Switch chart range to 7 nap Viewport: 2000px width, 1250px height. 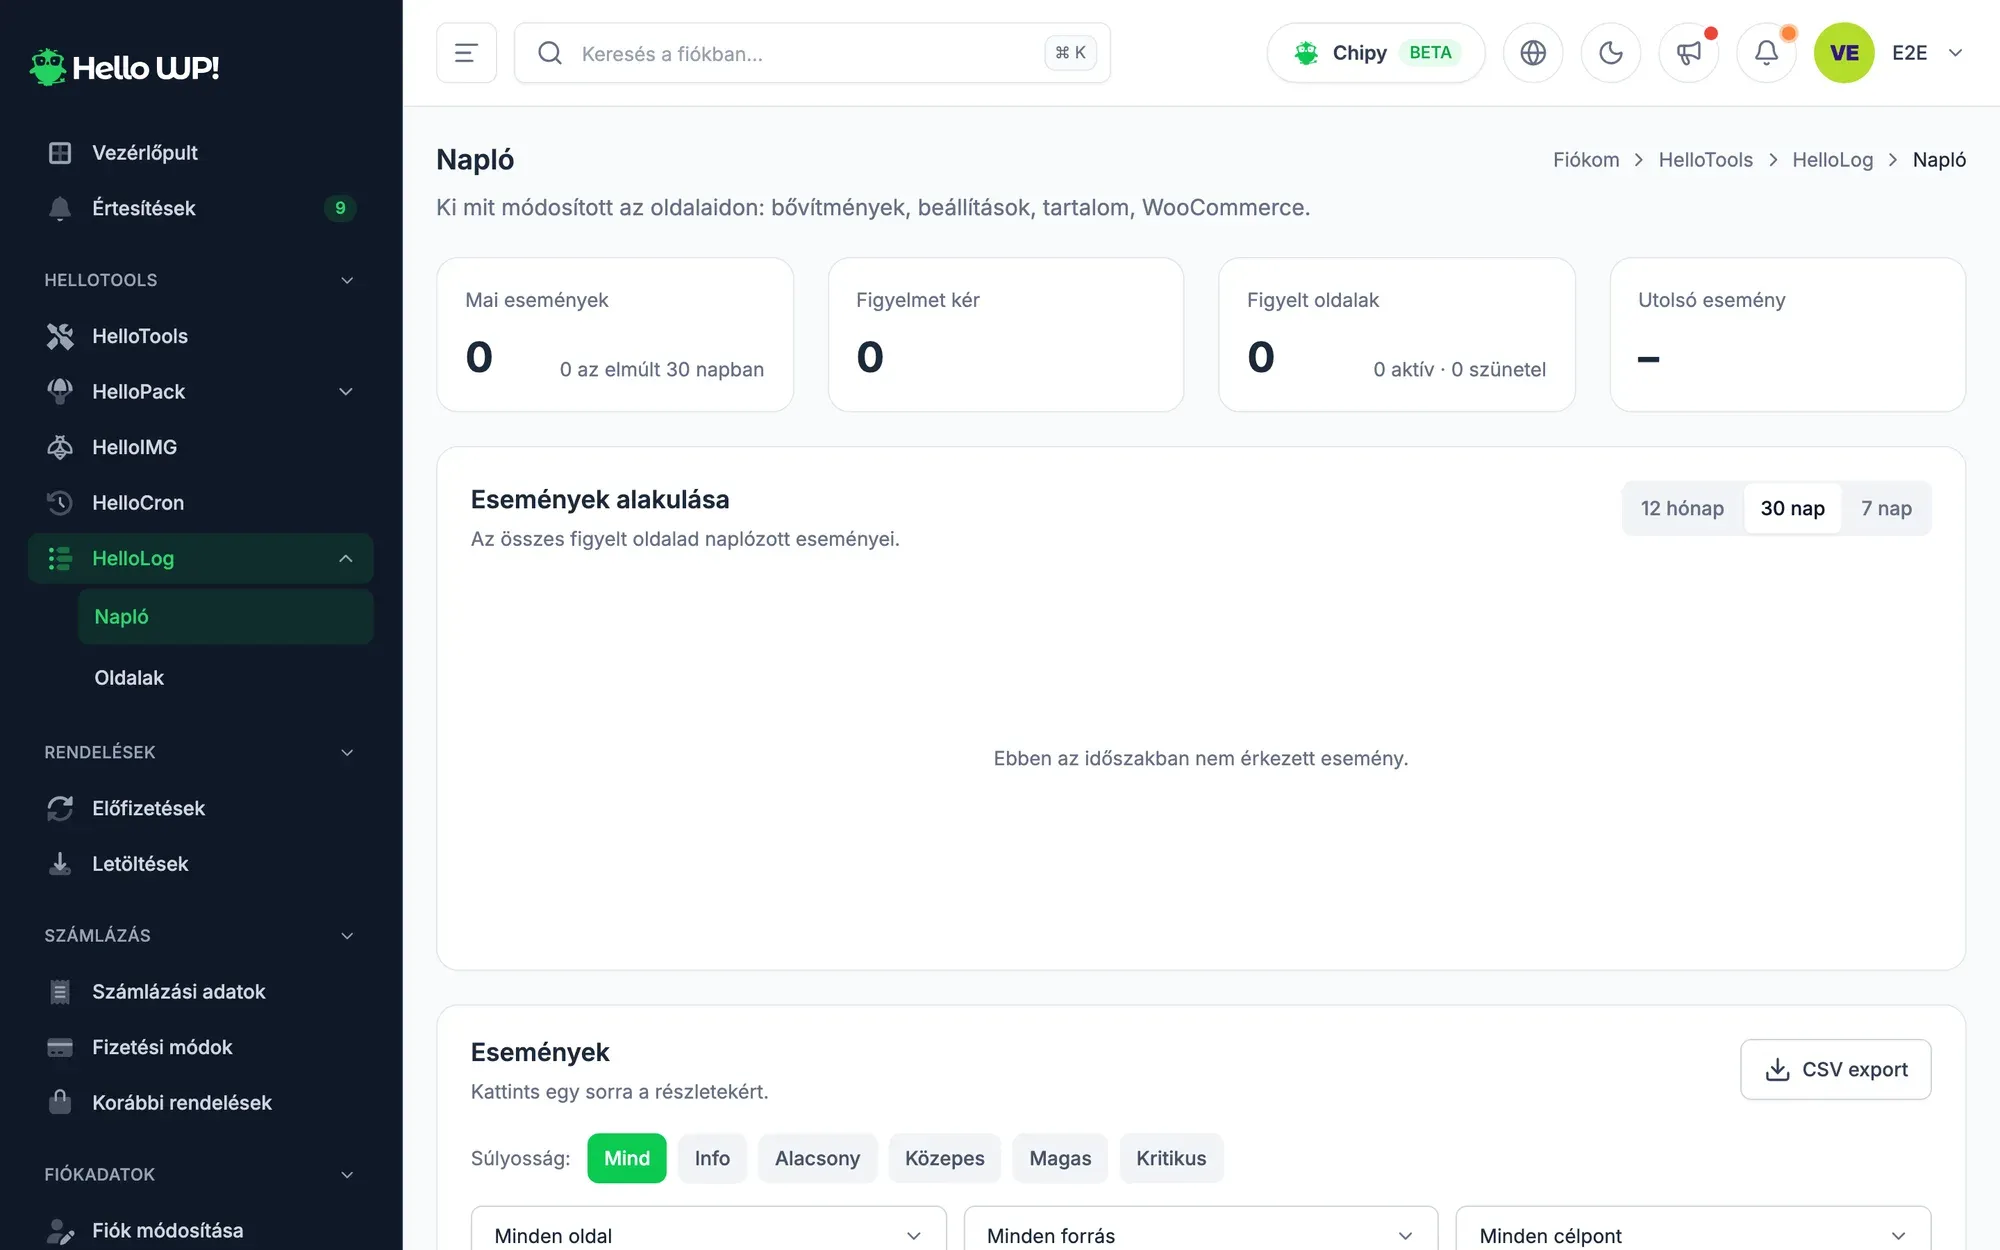point(1886,508)
